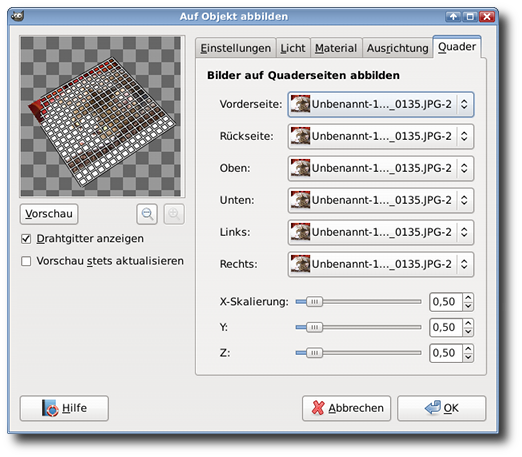Switch to the Licht tab
Image resolution: width=522 pixels, height=457 pixels.
[x=293, y=48]
